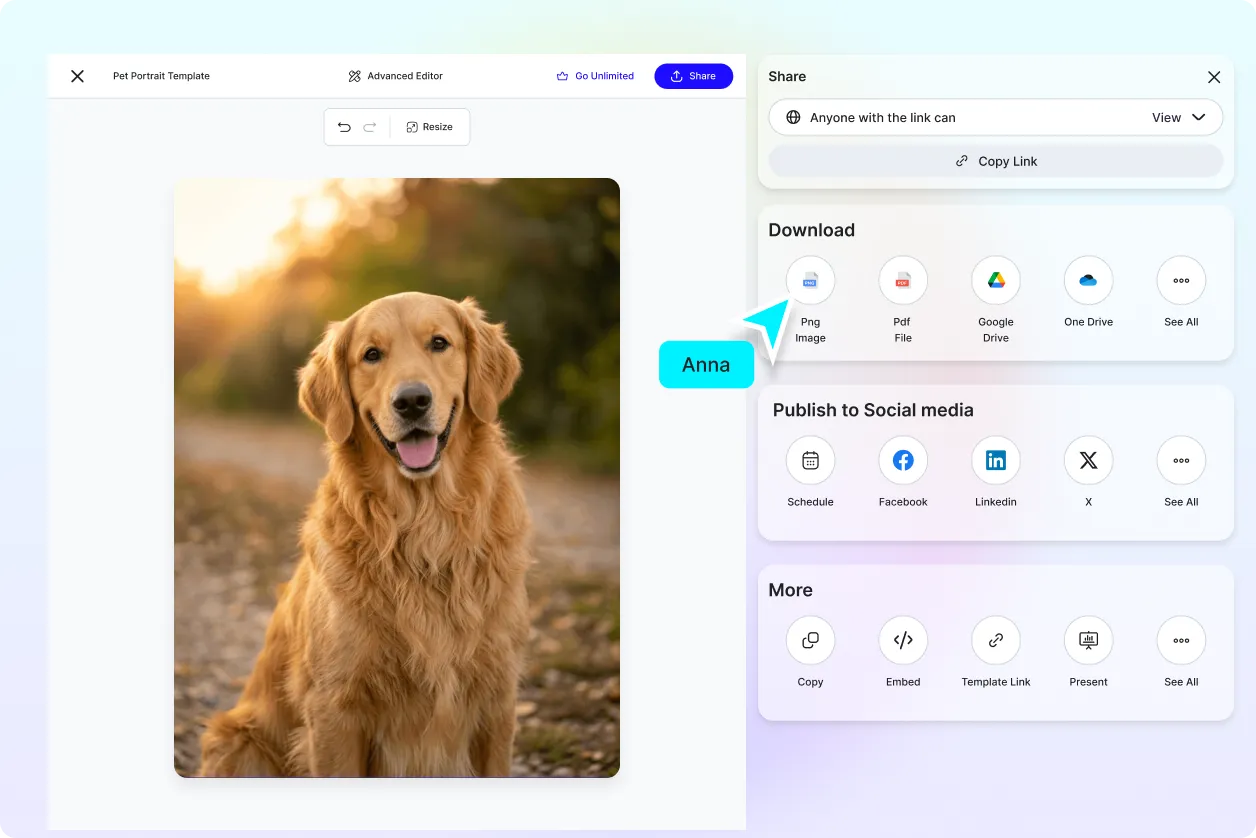
Task: Click the Resize button
Action: 429,127
